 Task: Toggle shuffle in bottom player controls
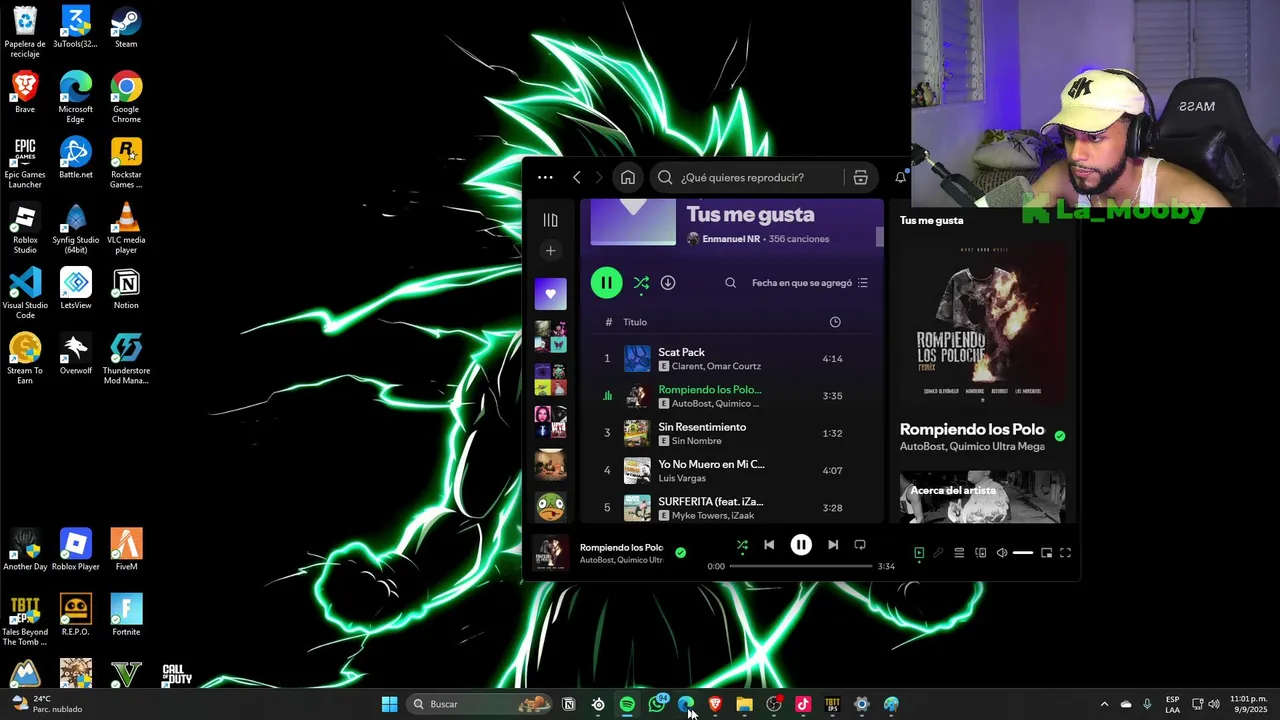(x=742, y=545)
